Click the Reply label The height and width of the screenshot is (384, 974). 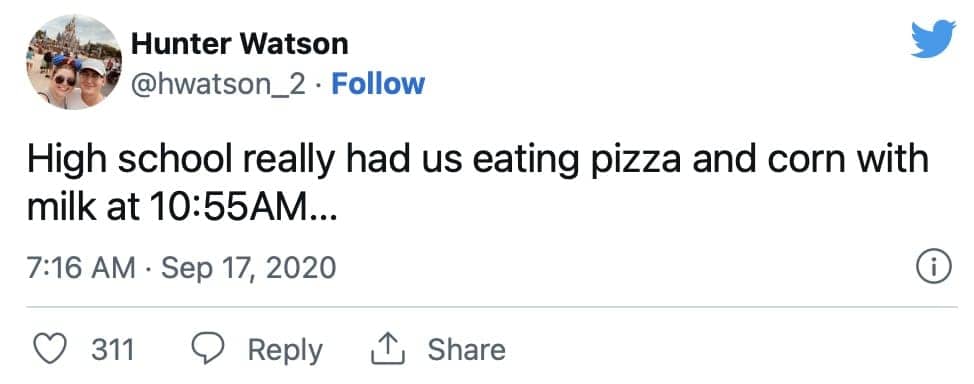point(285,350)
